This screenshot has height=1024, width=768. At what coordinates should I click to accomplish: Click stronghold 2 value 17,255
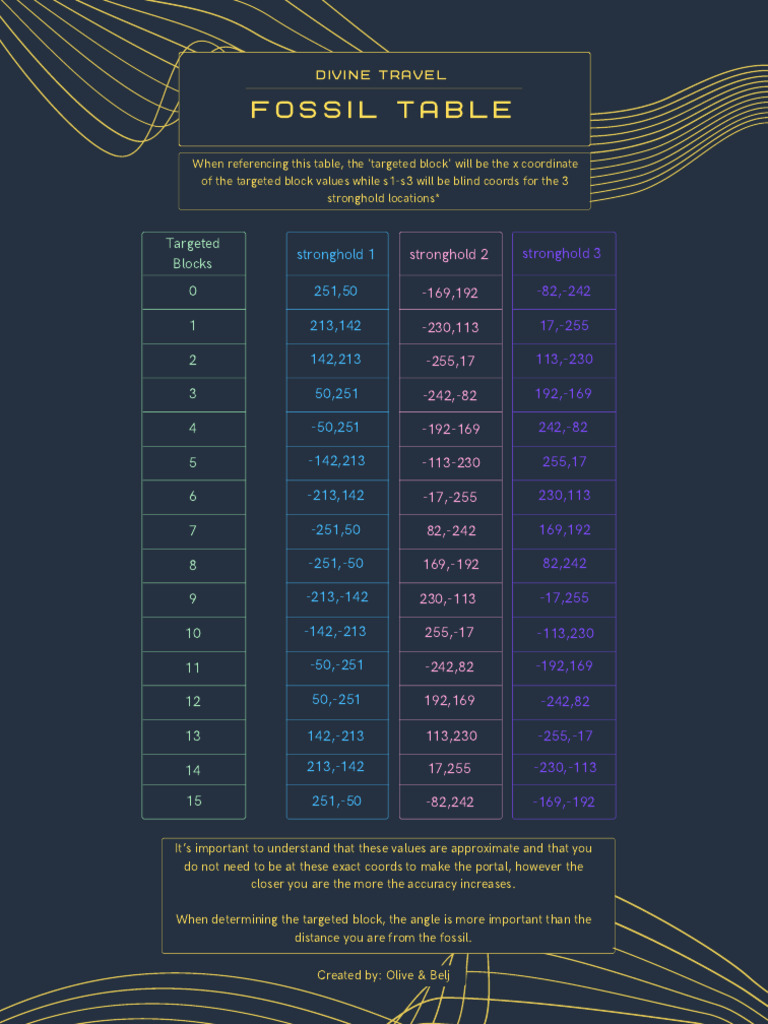coord(449,769)
